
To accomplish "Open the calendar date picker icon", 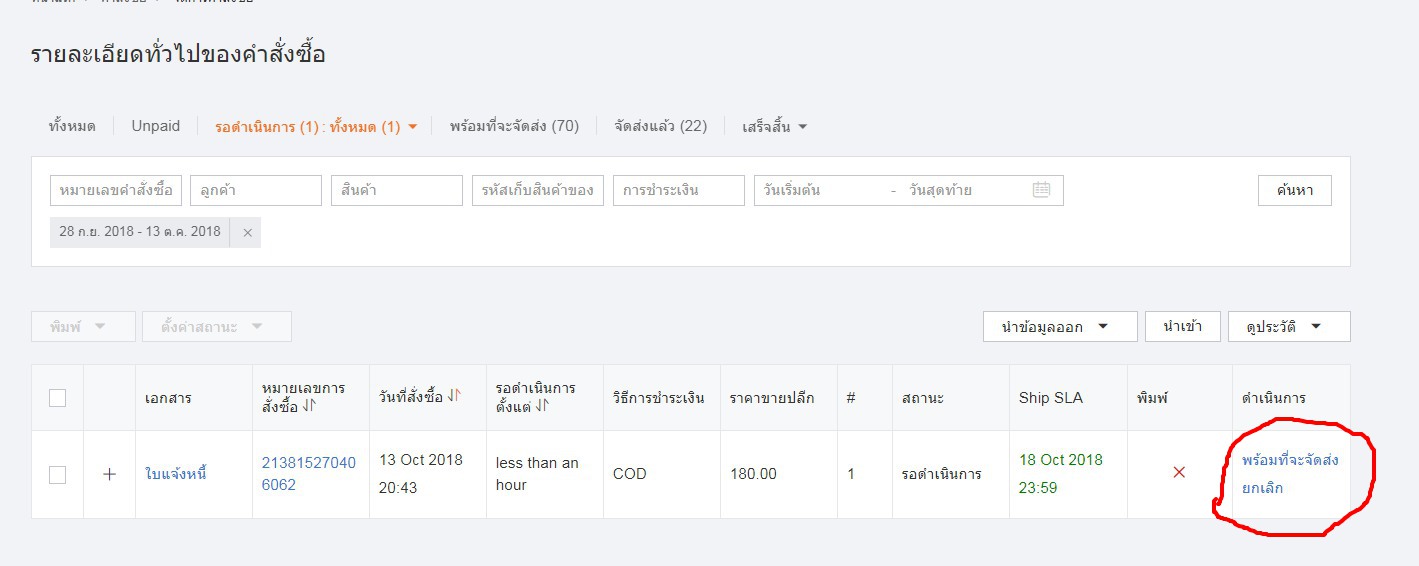I will point(1041,190).
